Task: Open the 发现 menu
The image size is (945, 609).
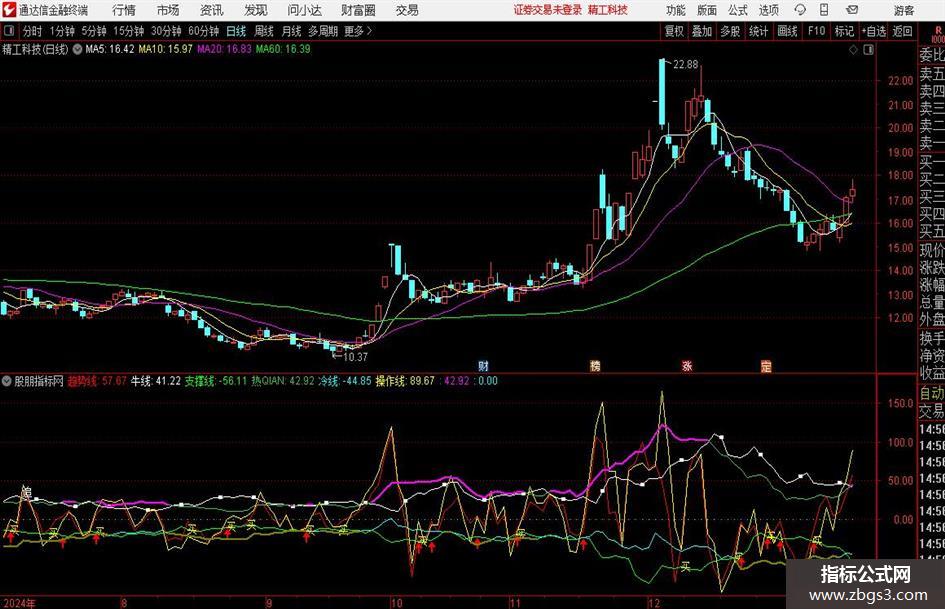Action: point(256,10)
